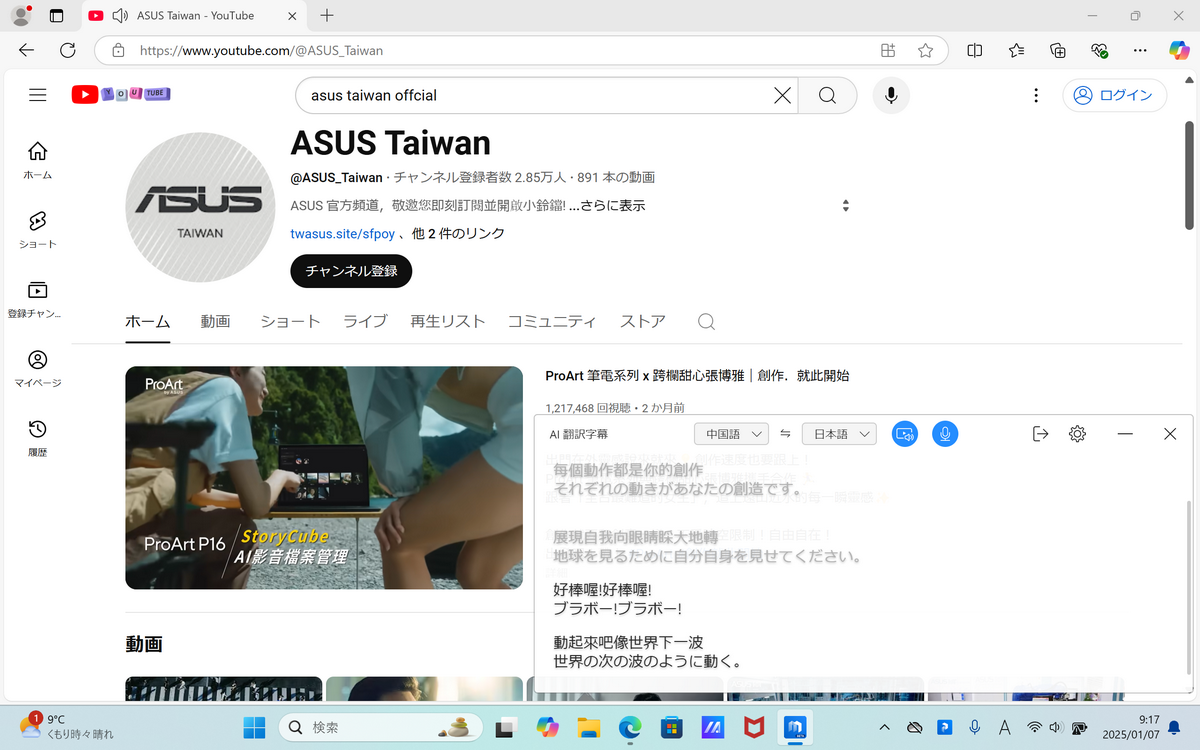Viewport: 1200px width, 750px height.
Task: Open browser essentials heart icon
Action: [x=1099, y=50]
